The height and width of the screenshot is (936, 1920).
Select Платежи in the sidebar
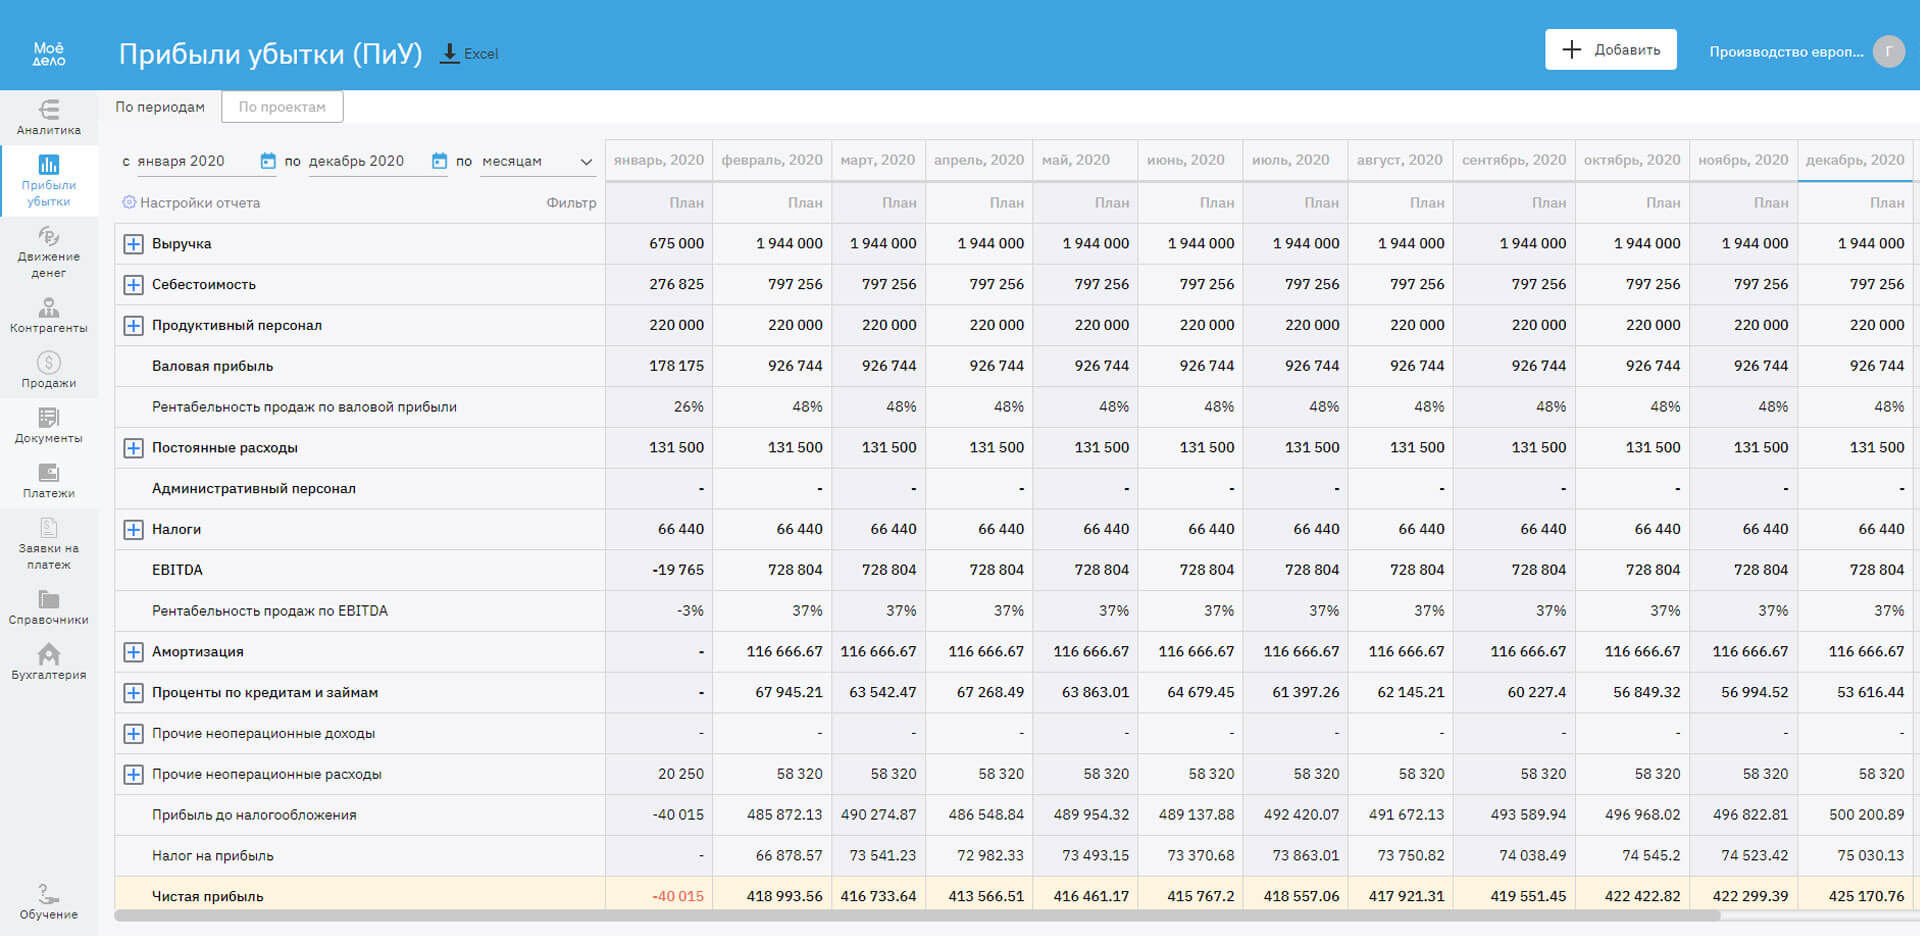click(48, 479)
